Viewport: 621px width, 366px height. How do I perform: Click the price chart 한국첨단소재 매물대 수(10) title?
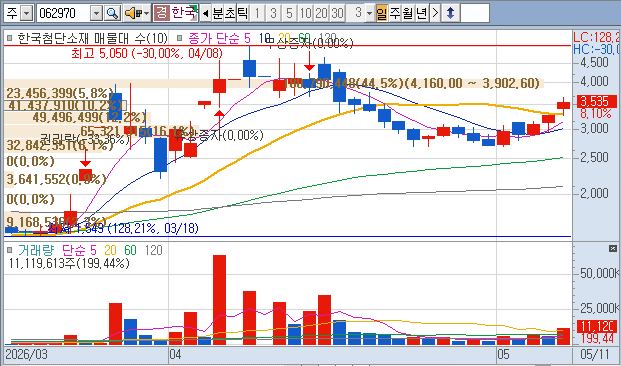pyautogui.click(x=93, y=38)
